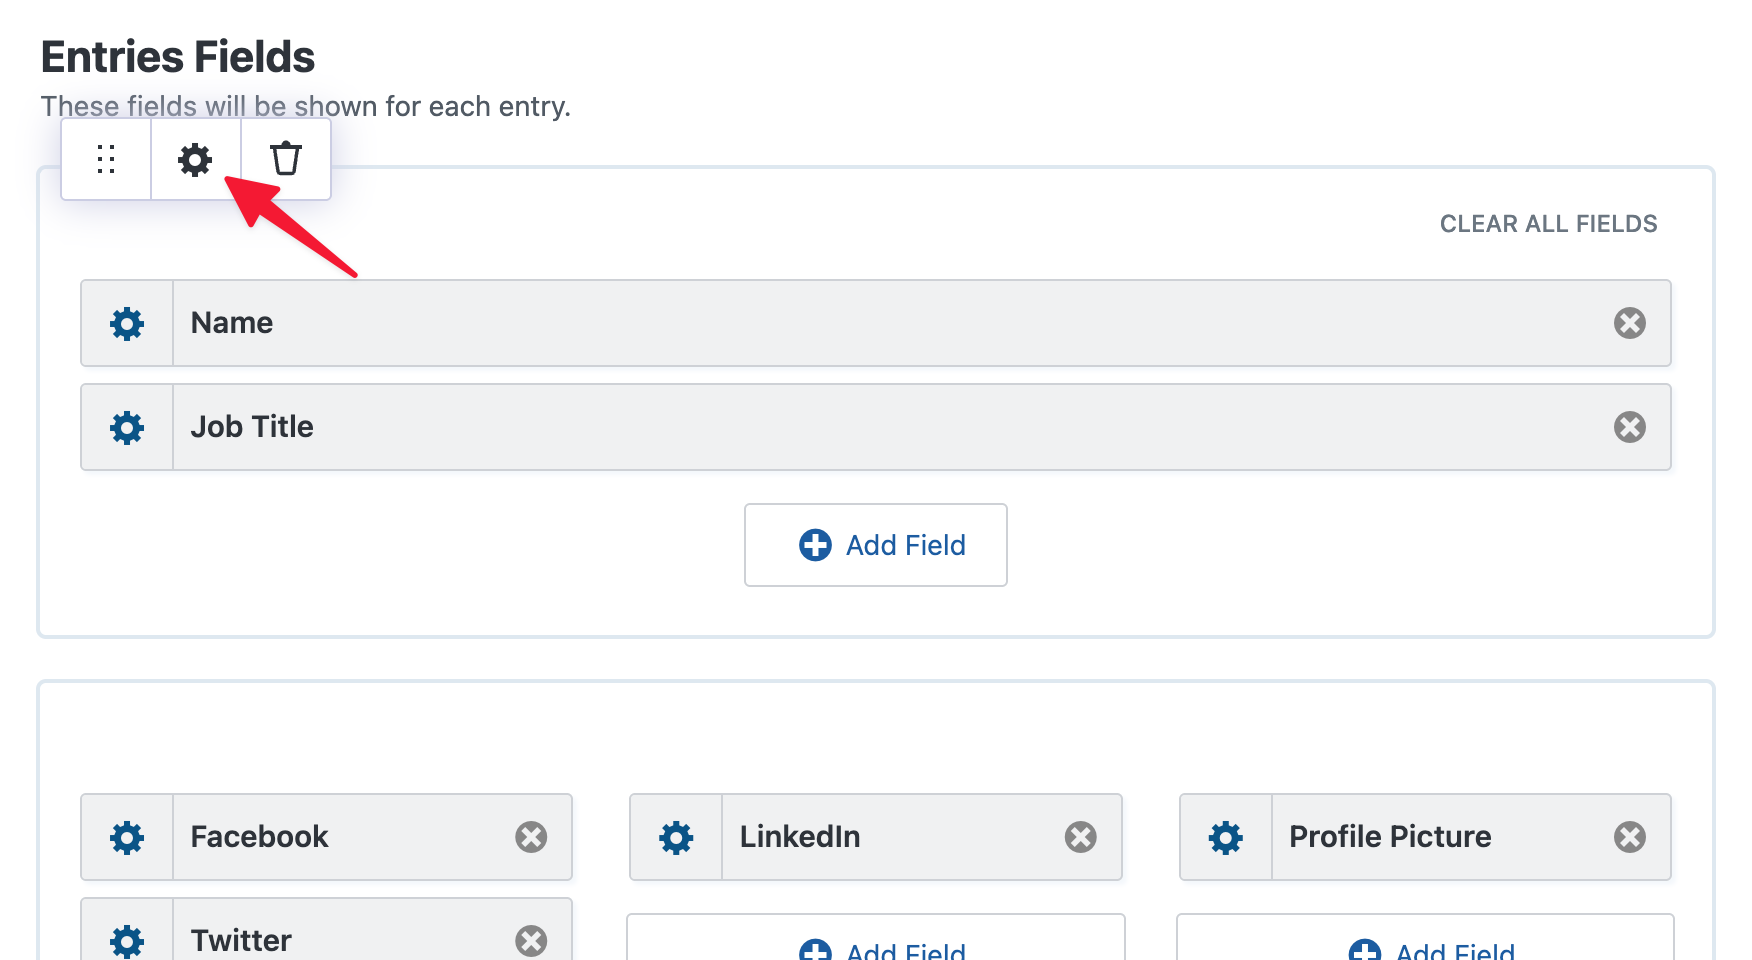Remove the Profile Picture field
The height and width of the screenshot is (960, 1752).
(x=1631, y=837)
